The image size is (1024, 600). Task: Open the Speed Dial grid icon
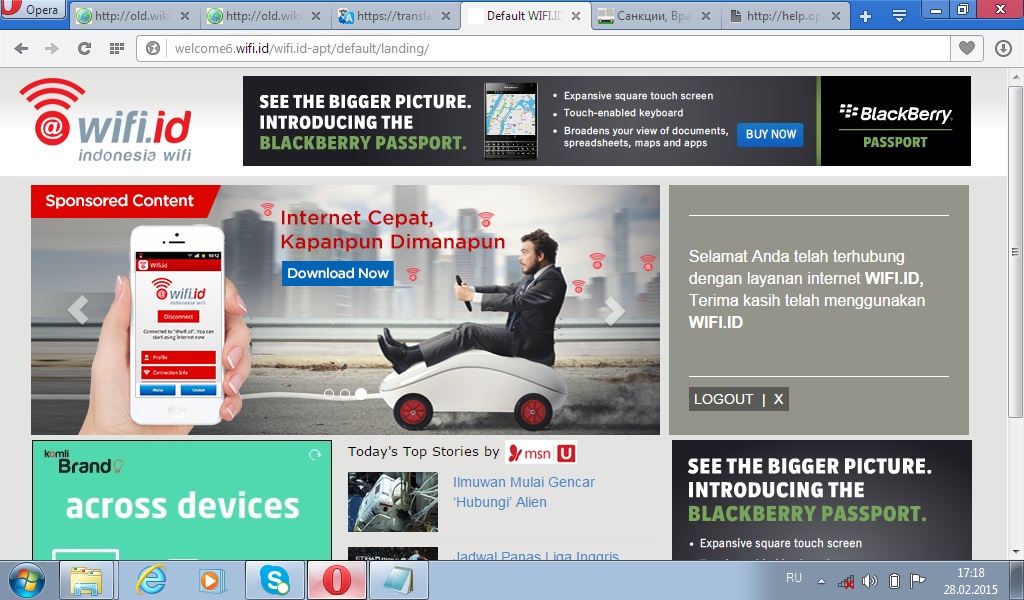117,48
